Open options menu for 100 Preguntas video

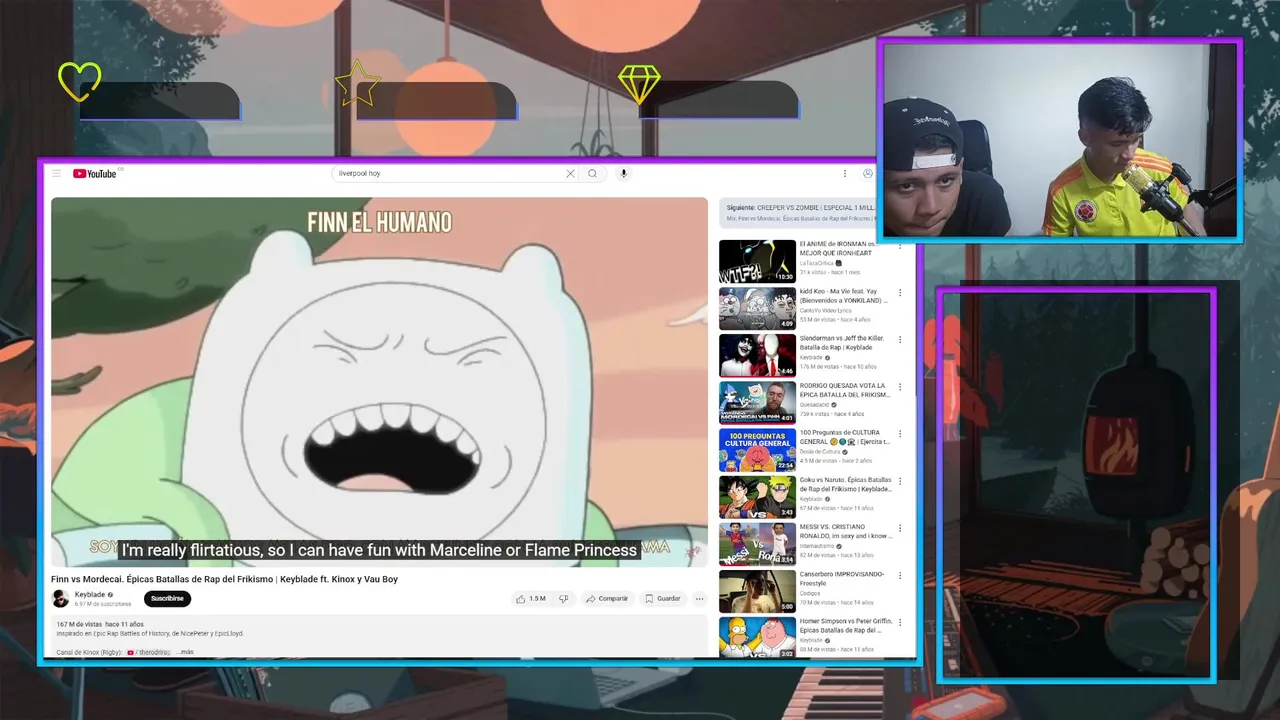click(x=899, y=434)
